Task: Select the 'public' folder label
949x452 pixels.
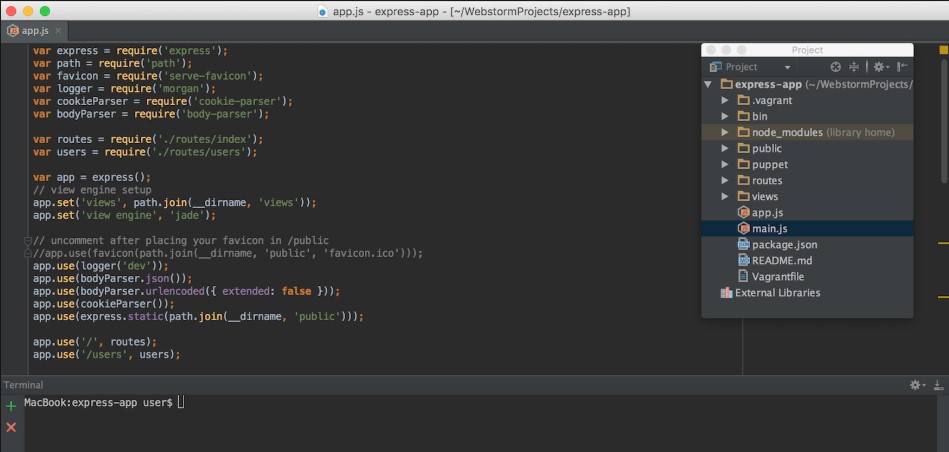Action: coord(767,148)
